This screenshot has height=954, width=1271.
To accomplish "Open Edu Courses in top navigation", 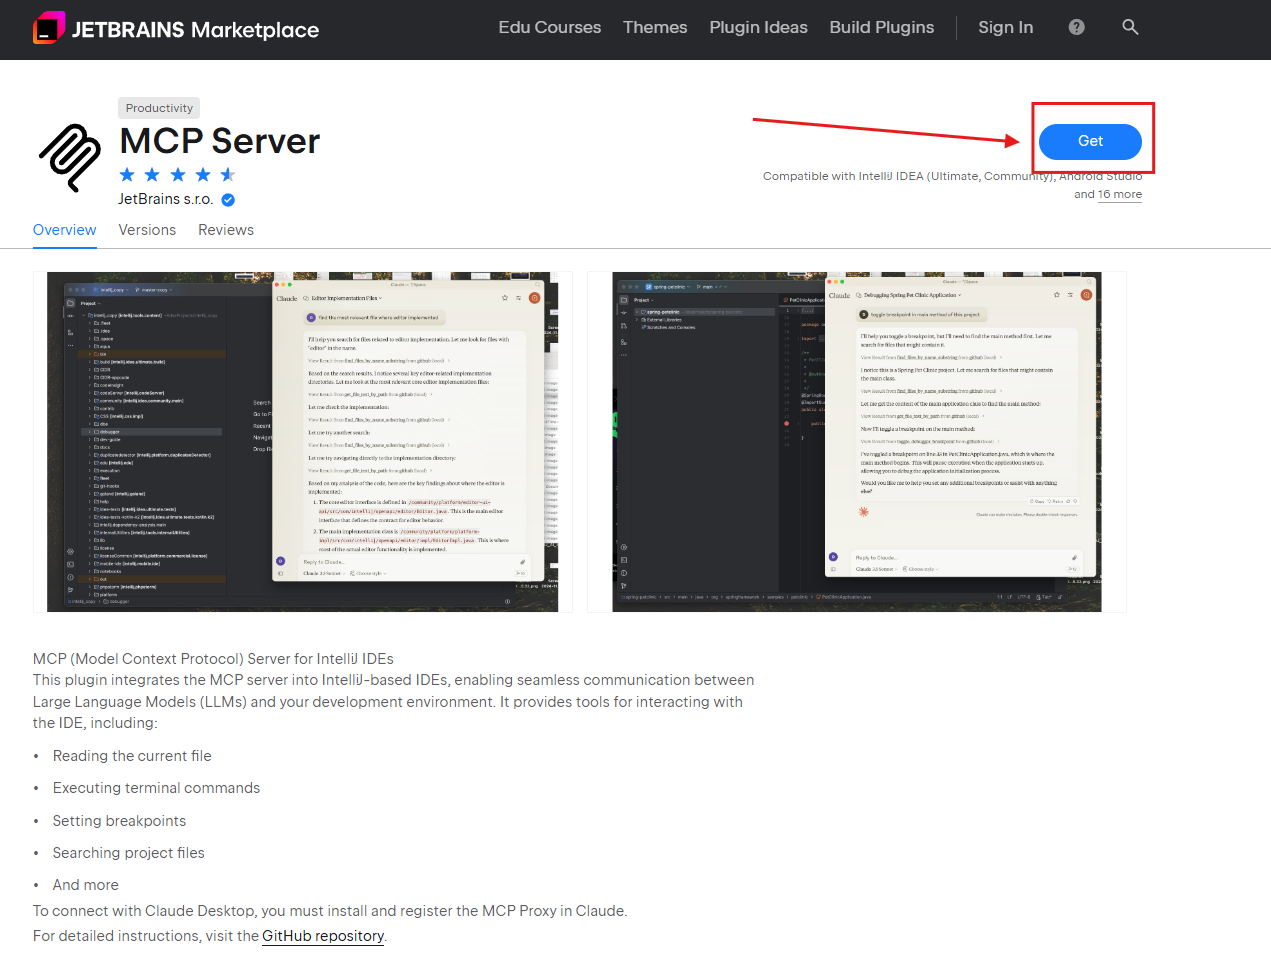I will 550,27.
